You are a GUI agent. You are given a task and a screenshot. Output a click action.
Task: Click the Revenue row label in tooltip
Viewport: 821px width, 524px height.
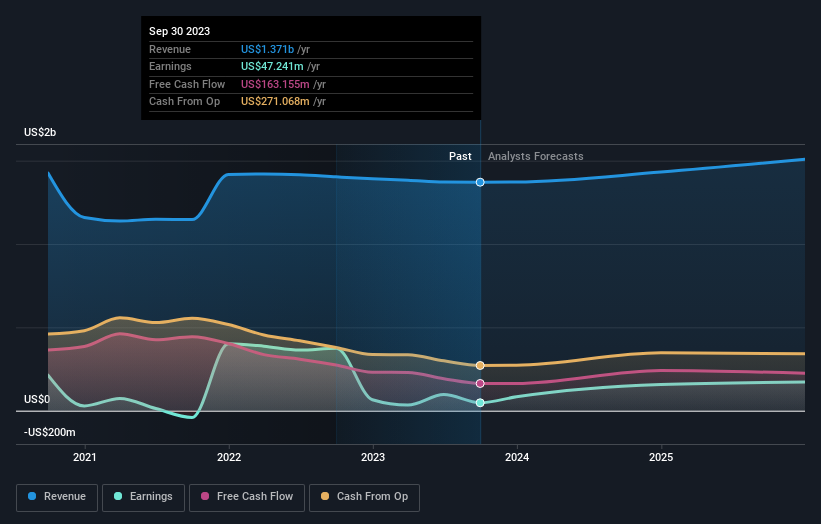point(170,49)
